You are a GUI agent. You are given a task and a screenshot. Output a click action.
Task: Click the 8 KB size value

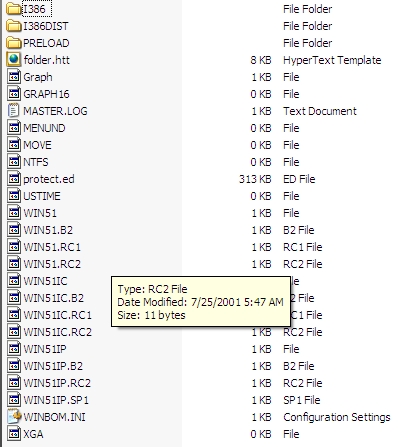pyautogui.click(x=261, y=60)
